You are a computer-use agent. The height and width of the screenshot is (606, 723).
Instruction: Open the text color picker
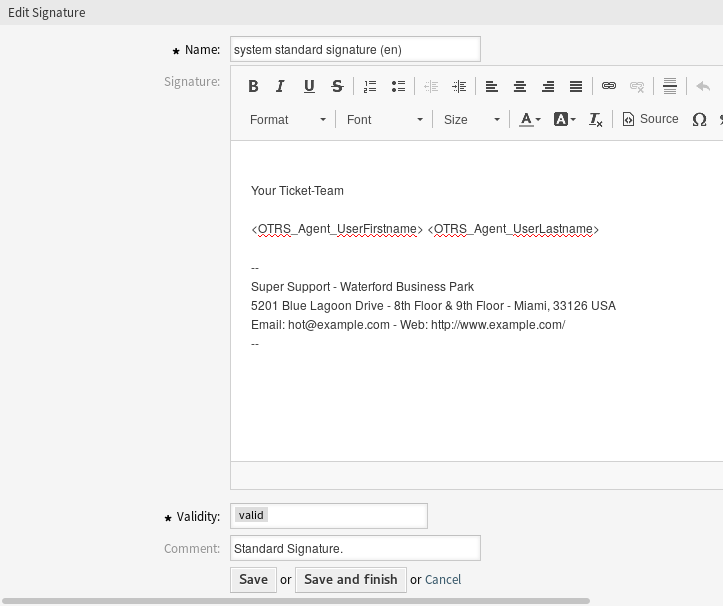(x=530, y=119)
